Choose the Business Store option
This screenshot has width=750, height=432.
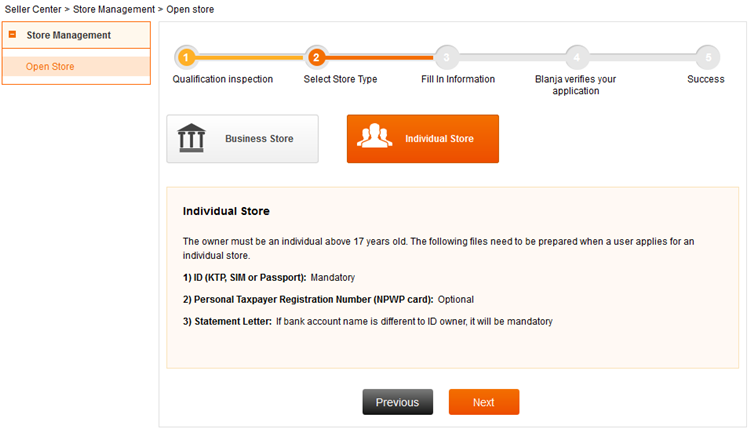(243, 139)
